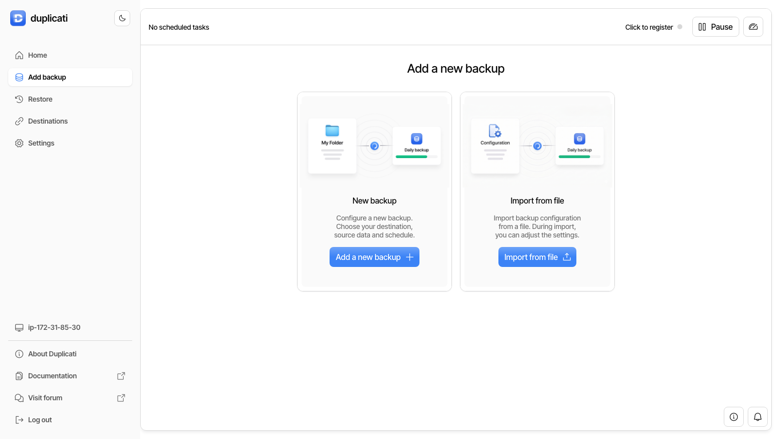Open the throttle speed gauge icon

753,27
